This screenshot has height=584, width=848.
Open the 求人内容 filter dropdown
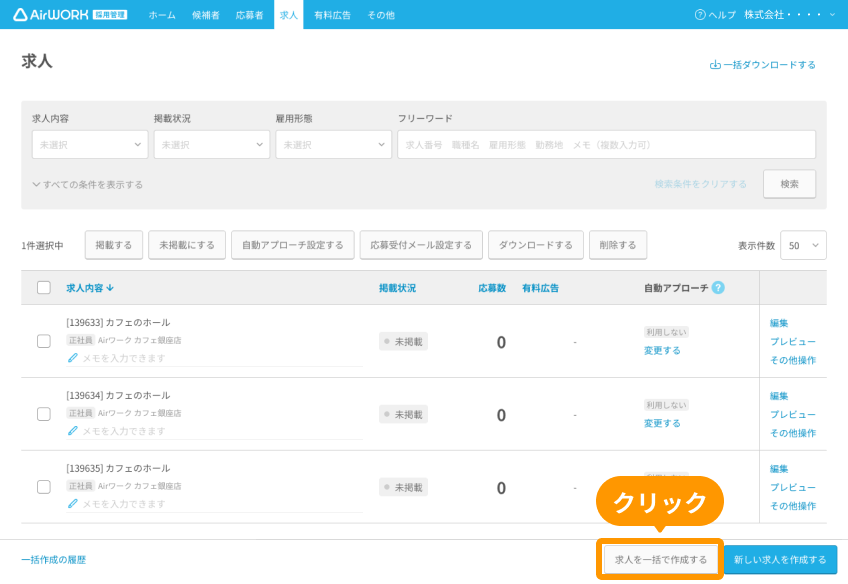point(90,144)
